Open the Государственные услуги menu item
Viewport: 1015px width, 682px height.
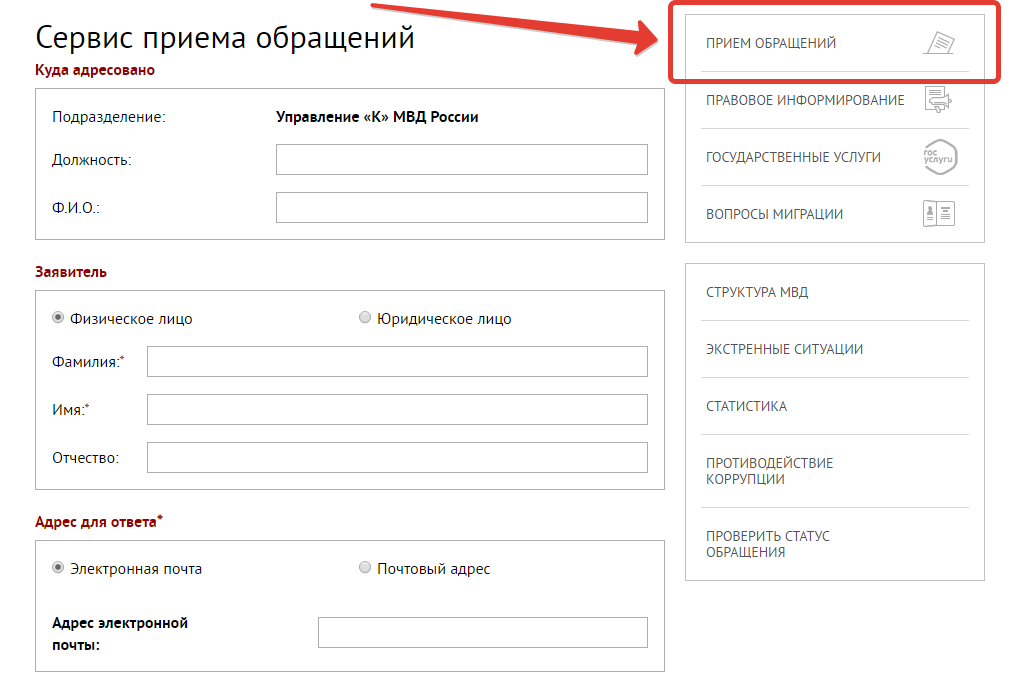point(793,157)
